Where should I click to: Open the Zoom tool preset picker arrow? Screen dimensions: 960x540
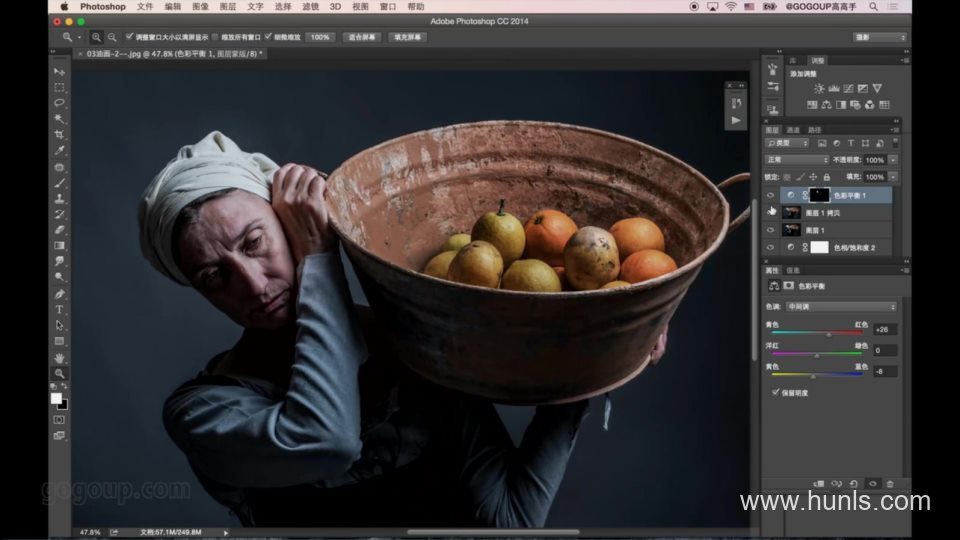[x=79, y=37]
